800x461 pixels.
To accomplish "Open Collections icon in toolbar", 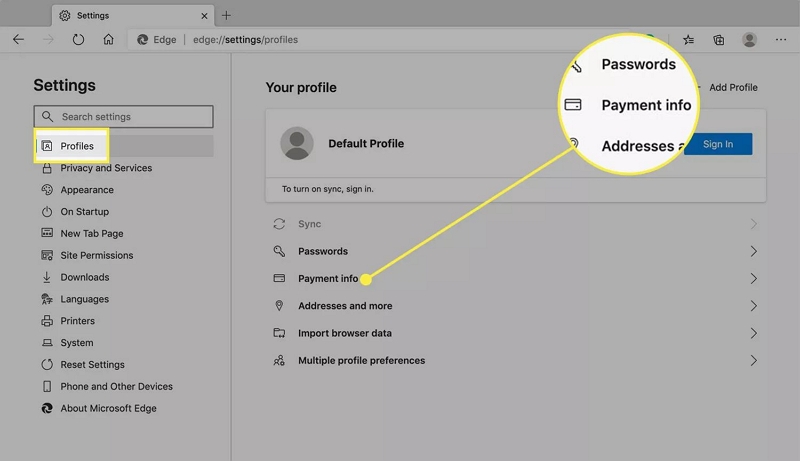I will point(718,39).
